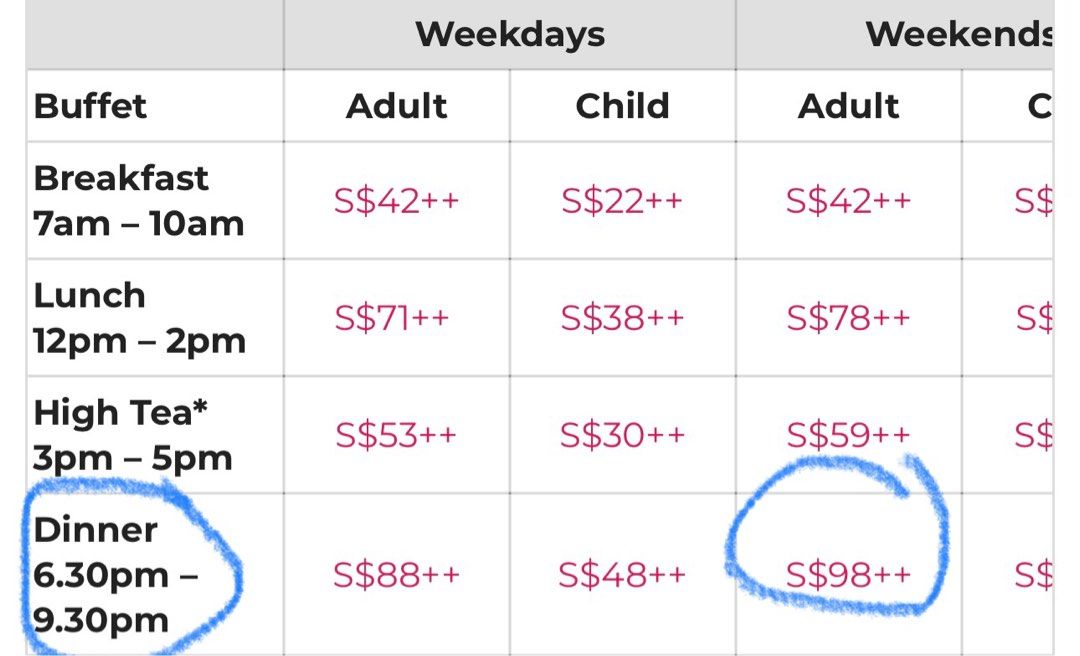The width and height of the screenshot is (1080, 656).
Task: Click the High Tea 3pm – 5pm label
Action: tap(133, 435)
